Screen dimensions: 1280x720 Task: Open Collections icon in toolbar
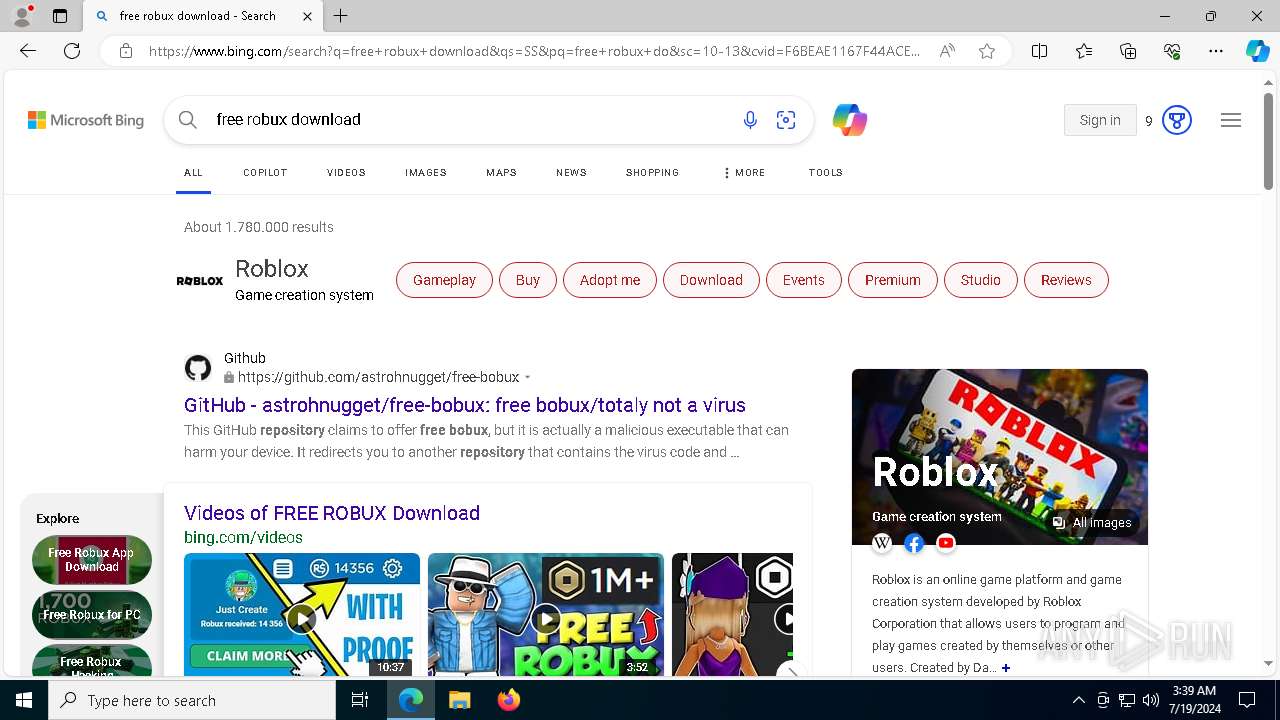[1128, 51]
